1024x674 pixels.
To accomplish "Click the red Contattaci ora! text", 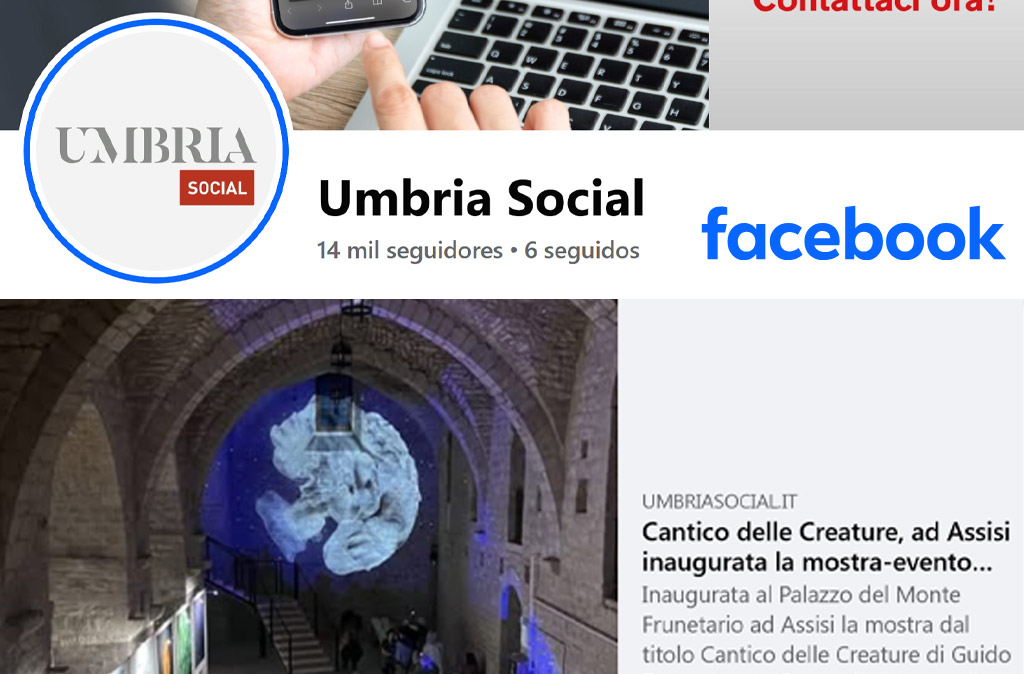I will pos(875,7).
